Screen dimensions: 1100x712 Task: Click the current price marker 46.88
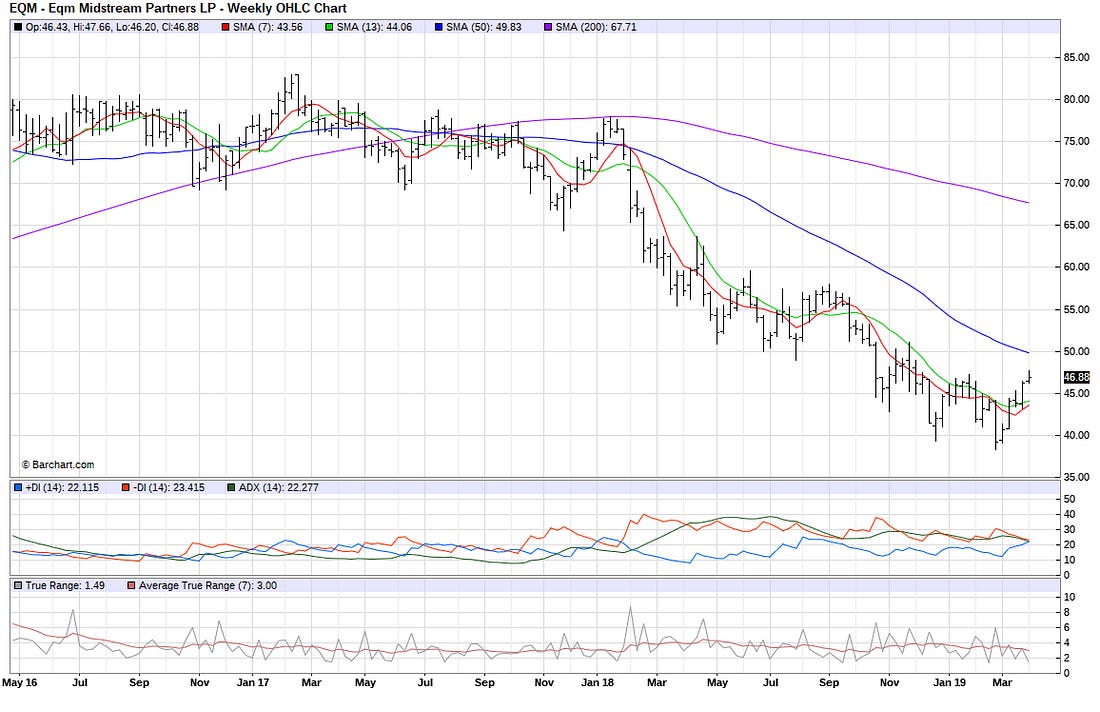(1077, 377)
